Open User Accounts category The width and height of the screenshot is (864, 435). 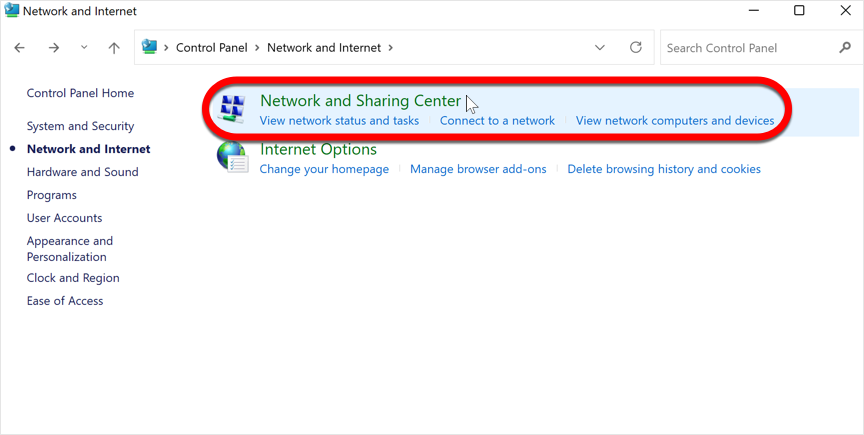point(64,218)
